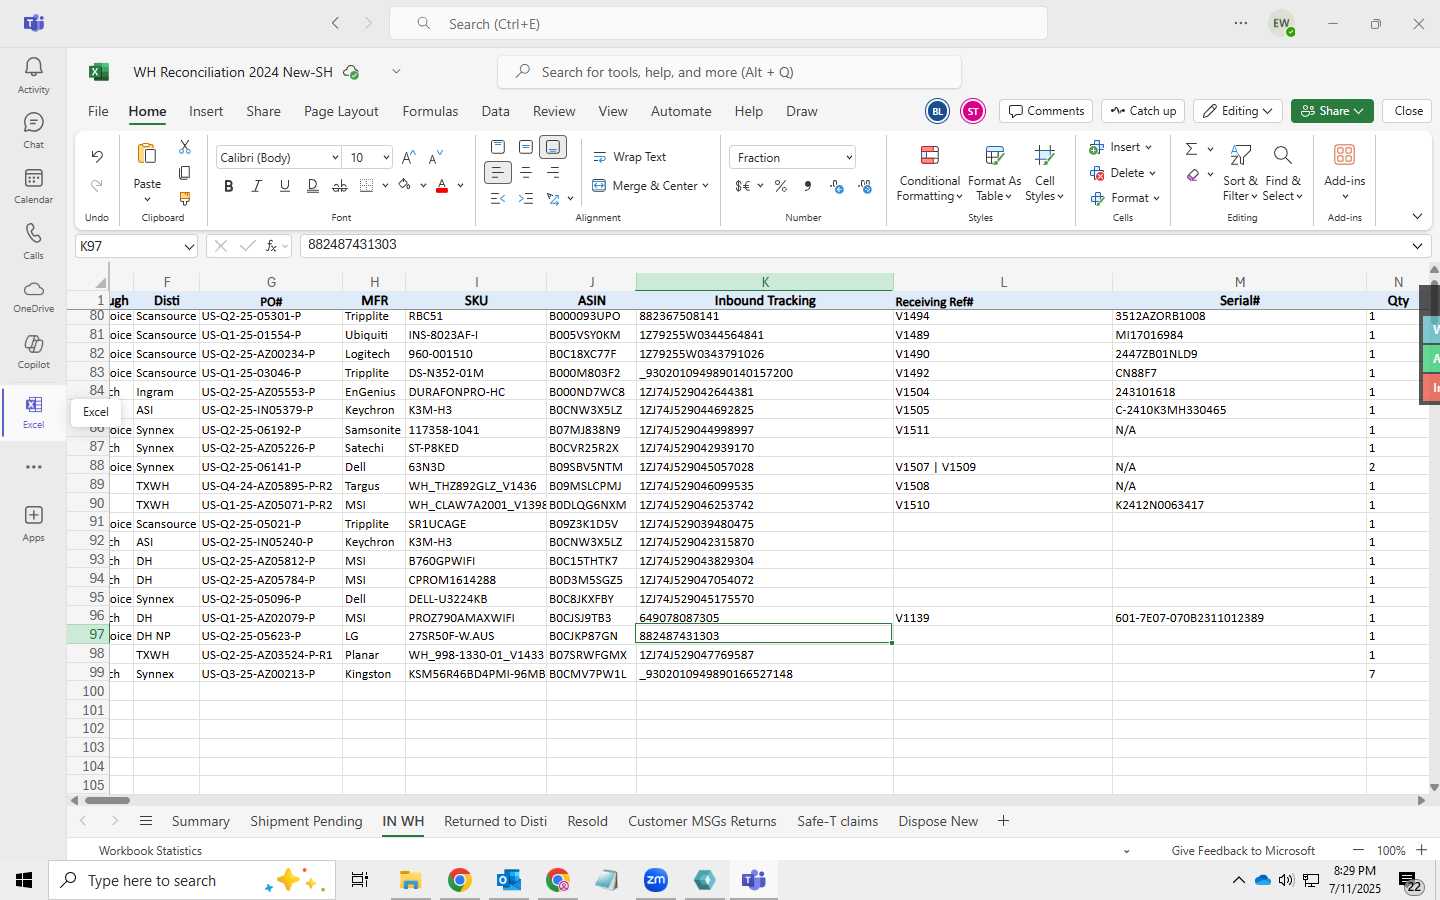Open Teams Chat from sidebar
The height and width of the screenshot is (900, 1440).
pyautogui.click(x=33, y=130)
